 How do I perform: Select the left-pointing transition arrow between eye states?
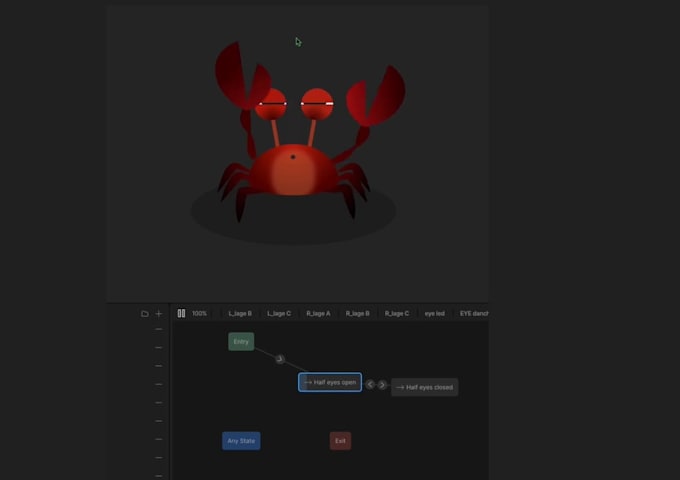point(370,385)
